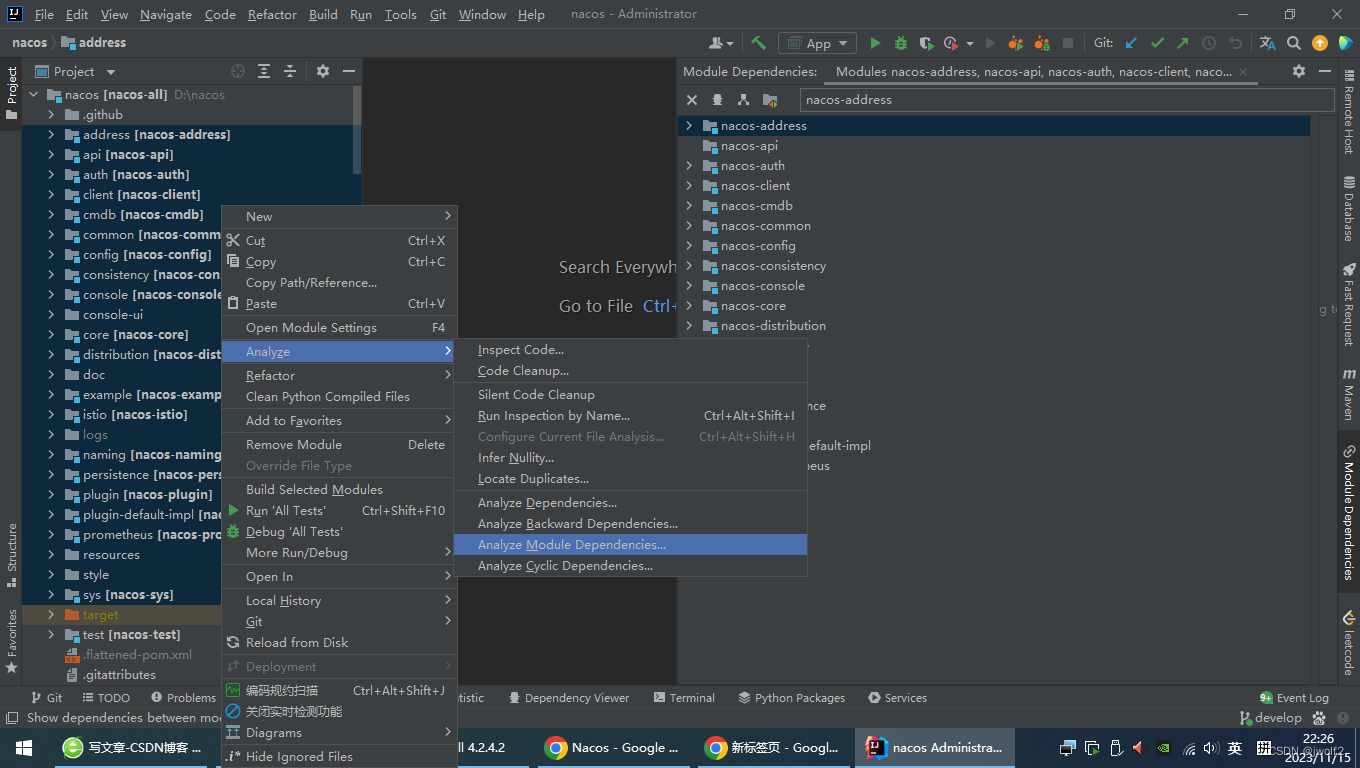Open the Database side tool window
Screen dimensions: 1360x768
coord(1349,209)
